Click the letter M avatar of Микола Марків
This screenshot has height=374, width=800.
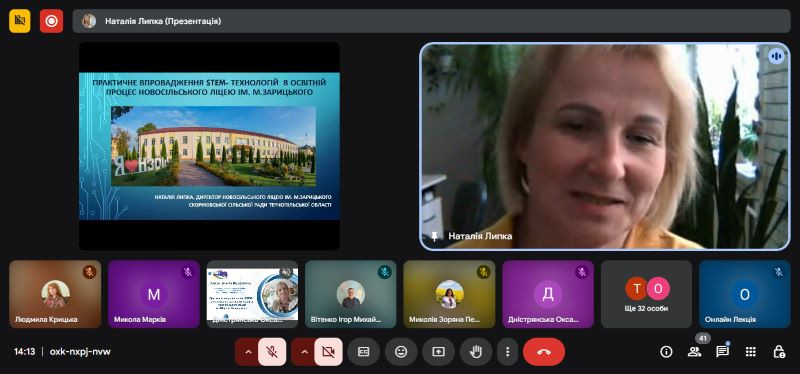[x=154, y=294]
